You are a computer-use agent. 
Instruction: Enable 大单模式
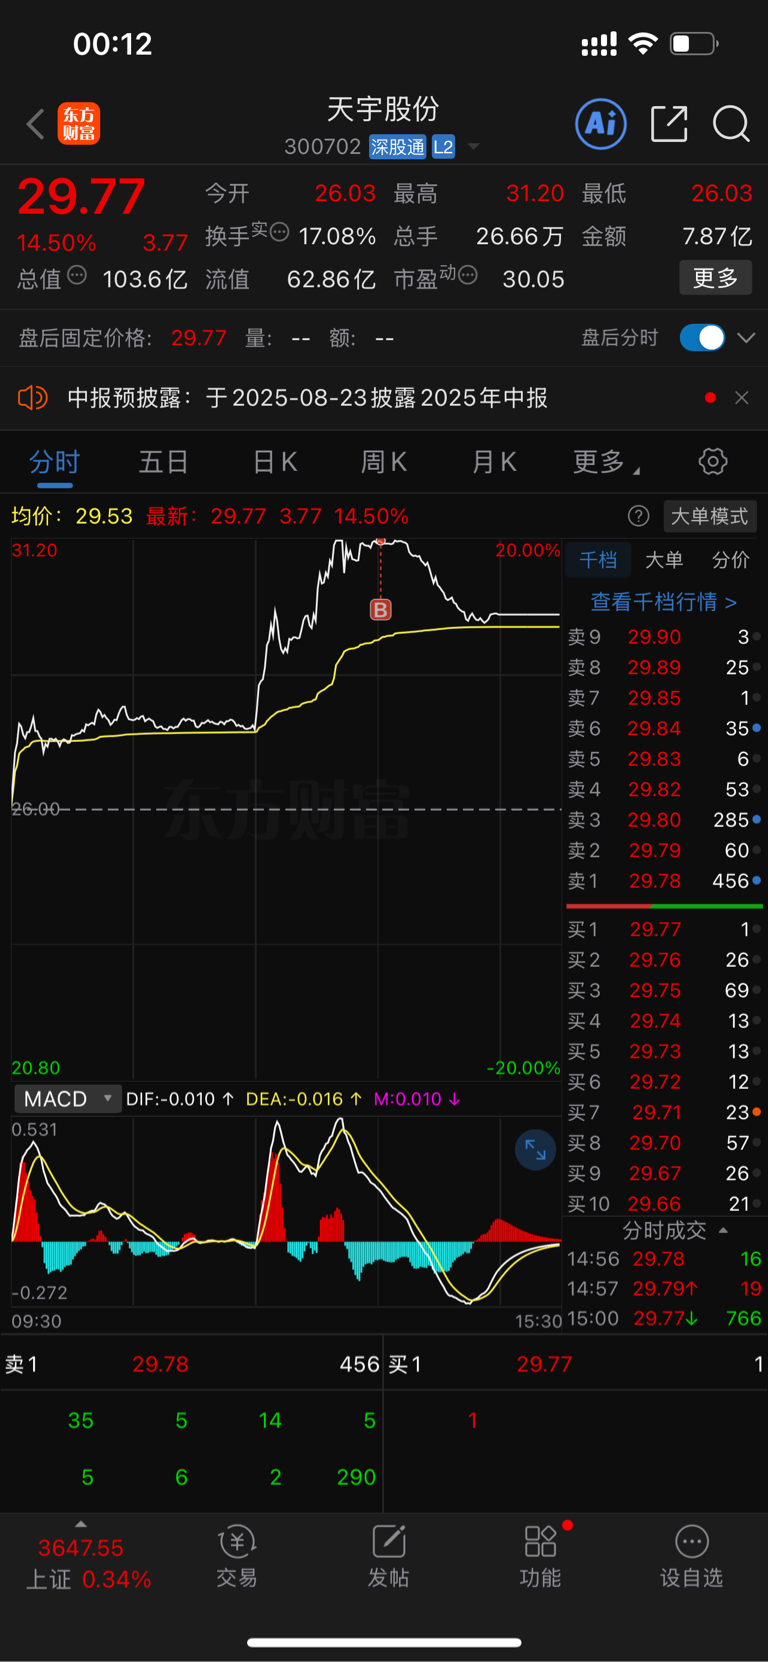709,516
